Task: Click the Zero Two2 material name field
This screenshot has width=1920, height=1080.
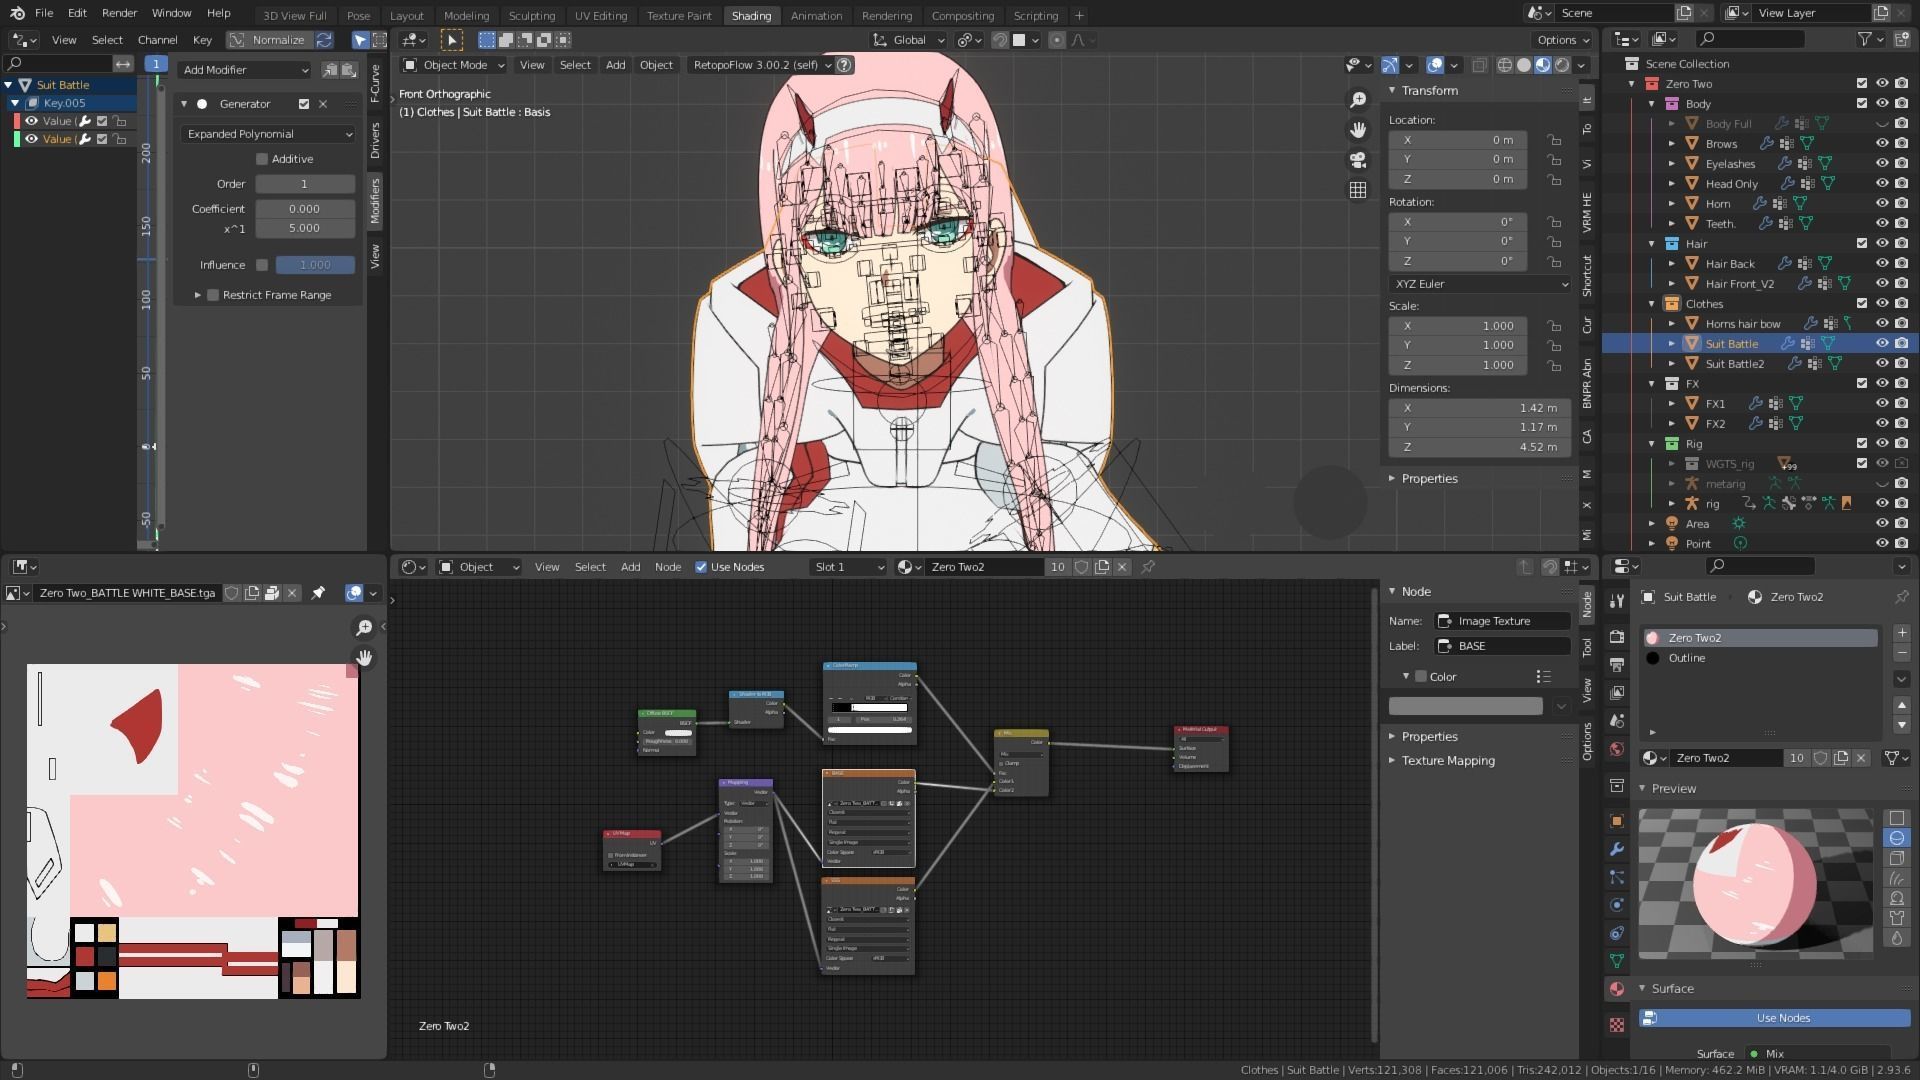Action: tap(1726, 758)
